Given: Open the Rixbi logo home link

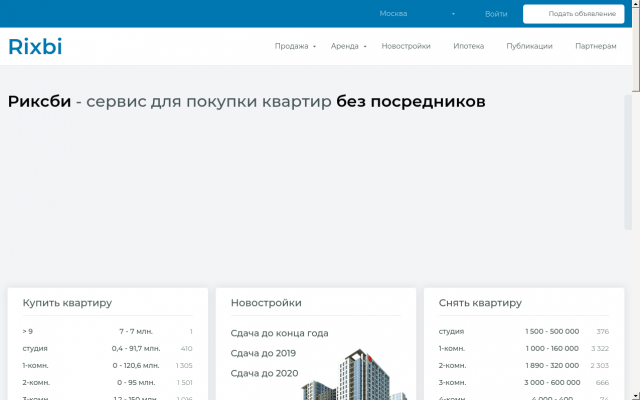Looking at the screenshot, I should tap(35, 46).
